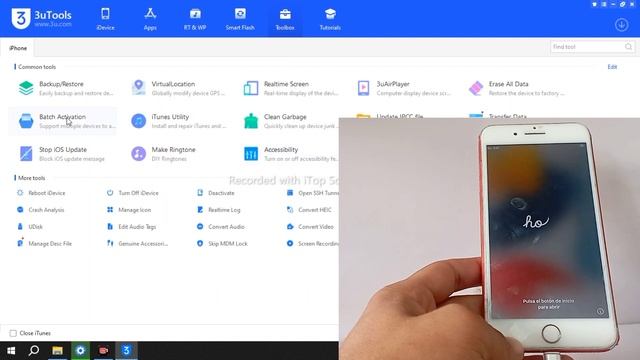Click the download manager arrow icon
The image size is (640, 360).
621,25
